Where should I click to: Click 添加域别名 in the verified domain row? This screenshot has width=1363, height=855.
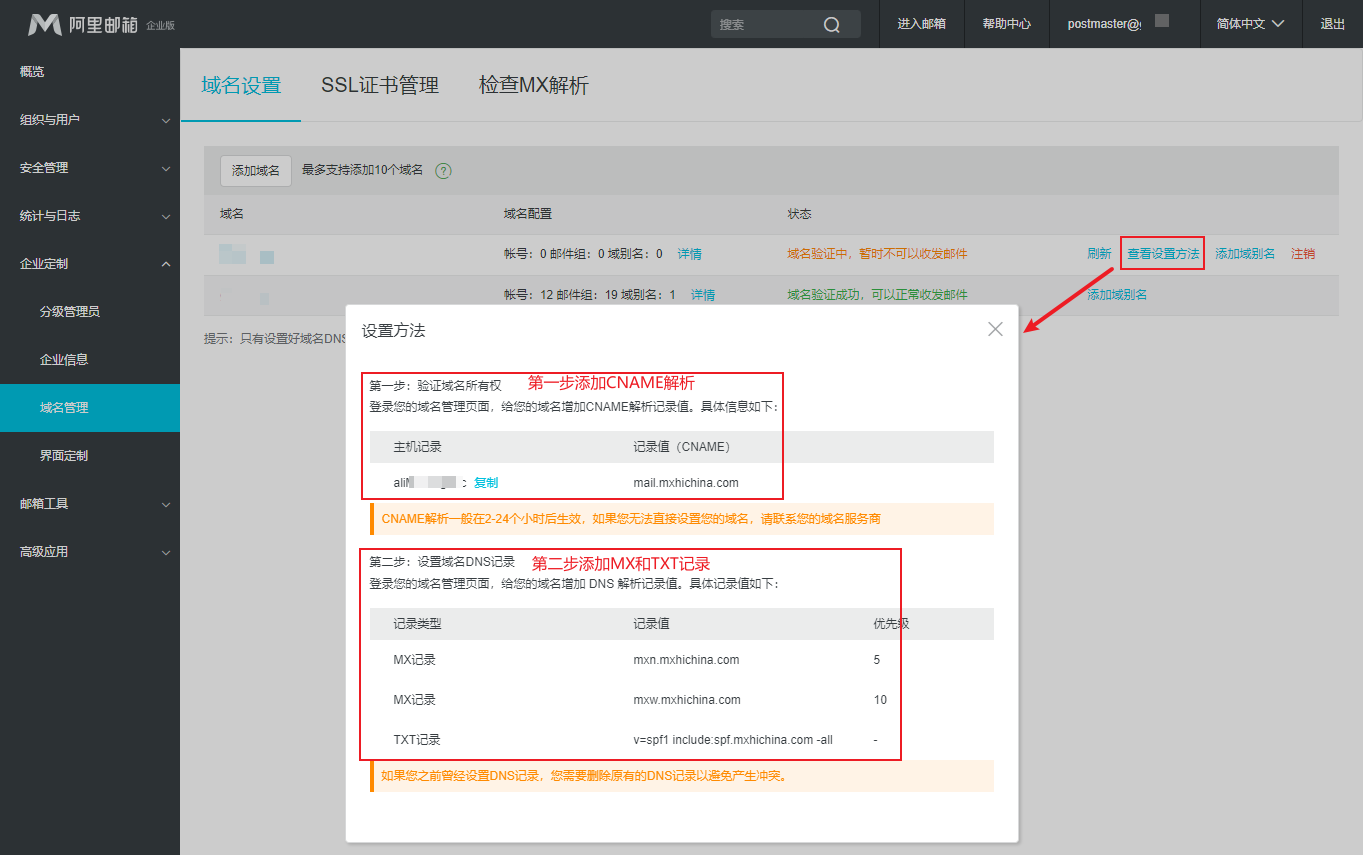[1117, 295]
